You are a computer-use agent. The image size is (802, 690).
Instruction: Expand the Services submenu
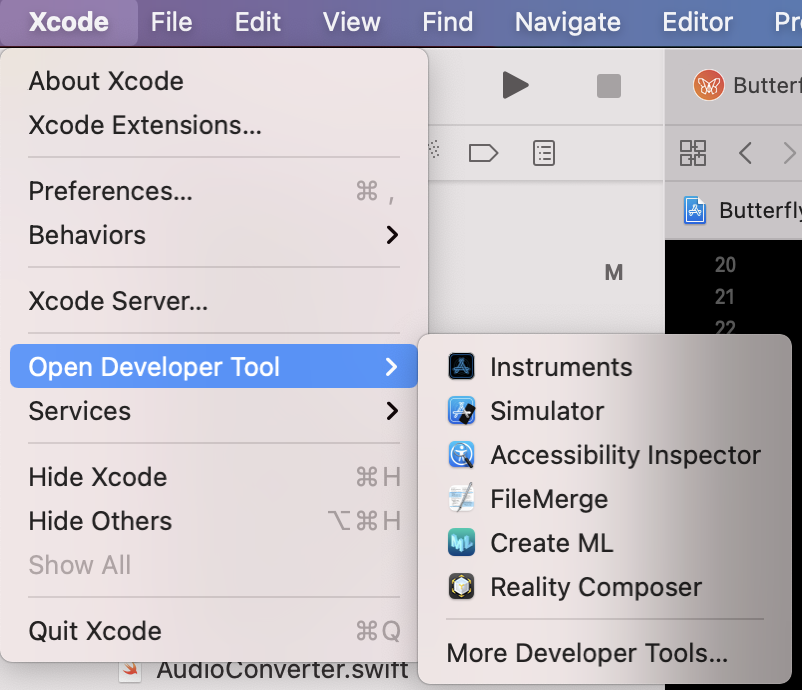(x=214, y=411)
